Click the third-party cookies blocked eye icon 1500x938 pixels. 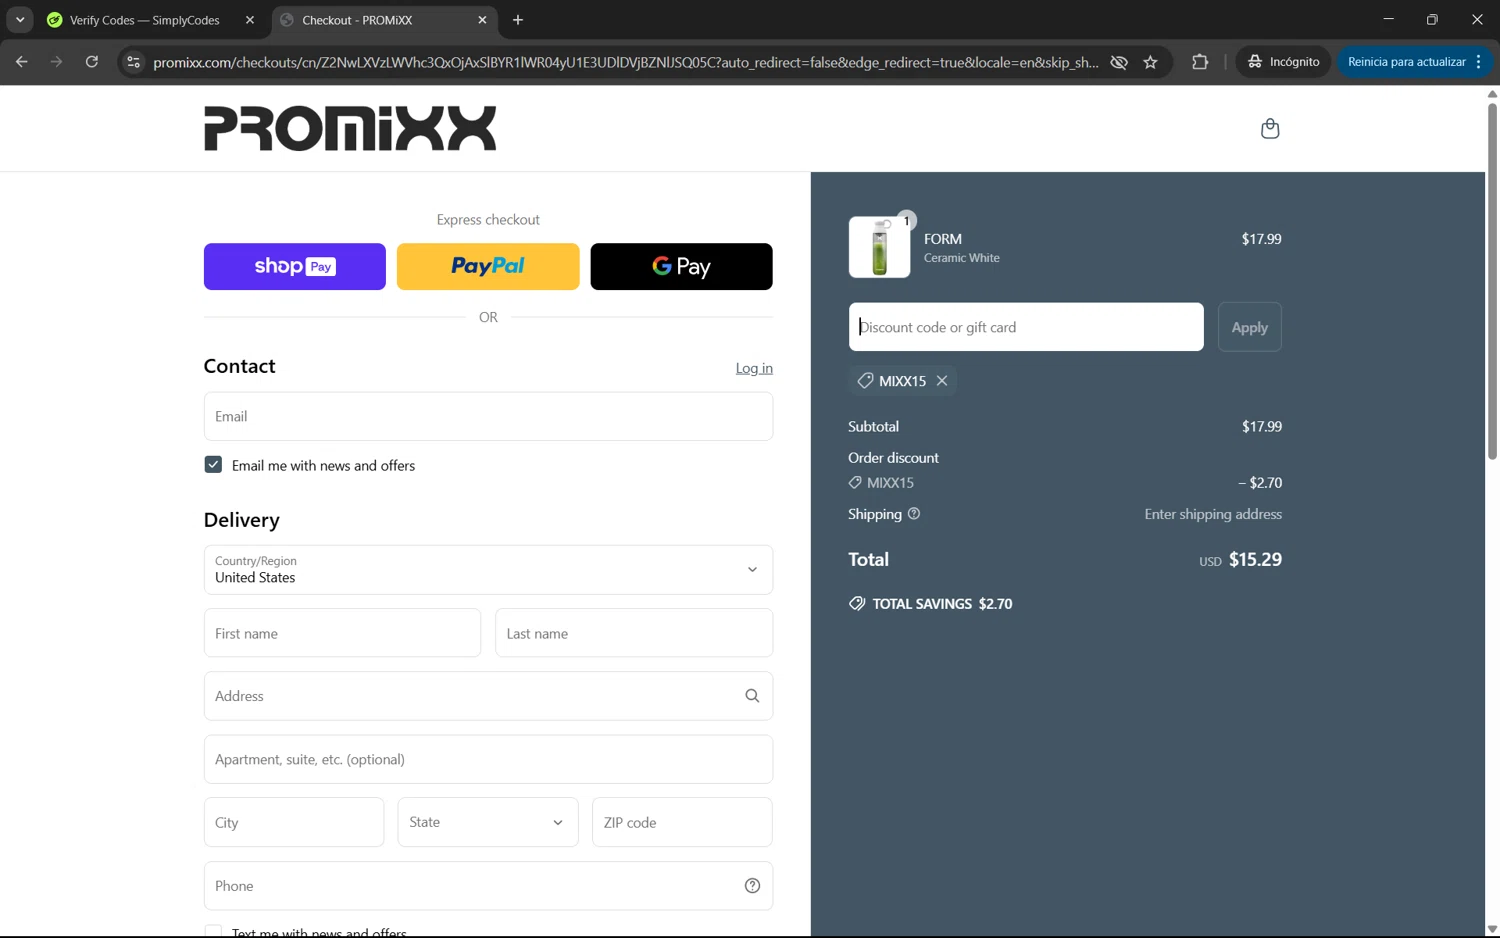point(1119,62)
